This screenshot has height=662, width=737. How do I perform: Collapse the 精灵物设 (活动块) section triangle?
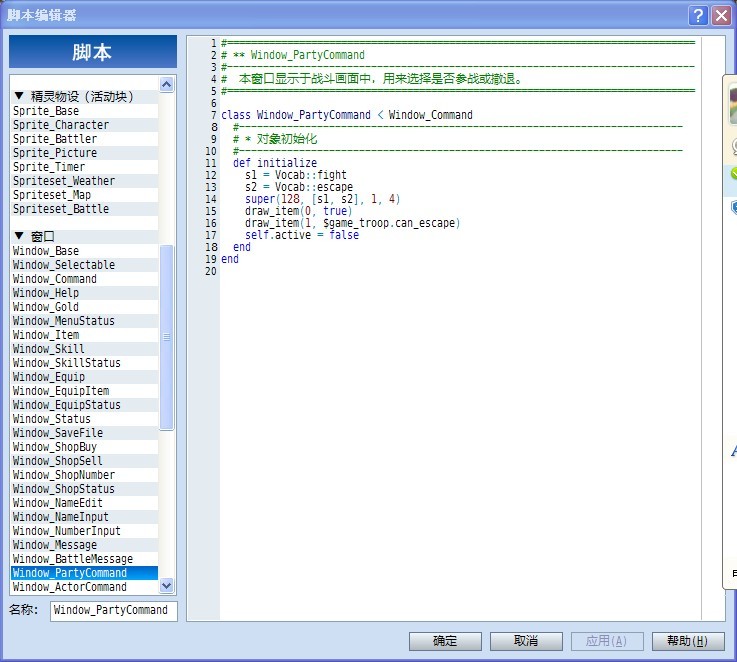tap(19, 96)
